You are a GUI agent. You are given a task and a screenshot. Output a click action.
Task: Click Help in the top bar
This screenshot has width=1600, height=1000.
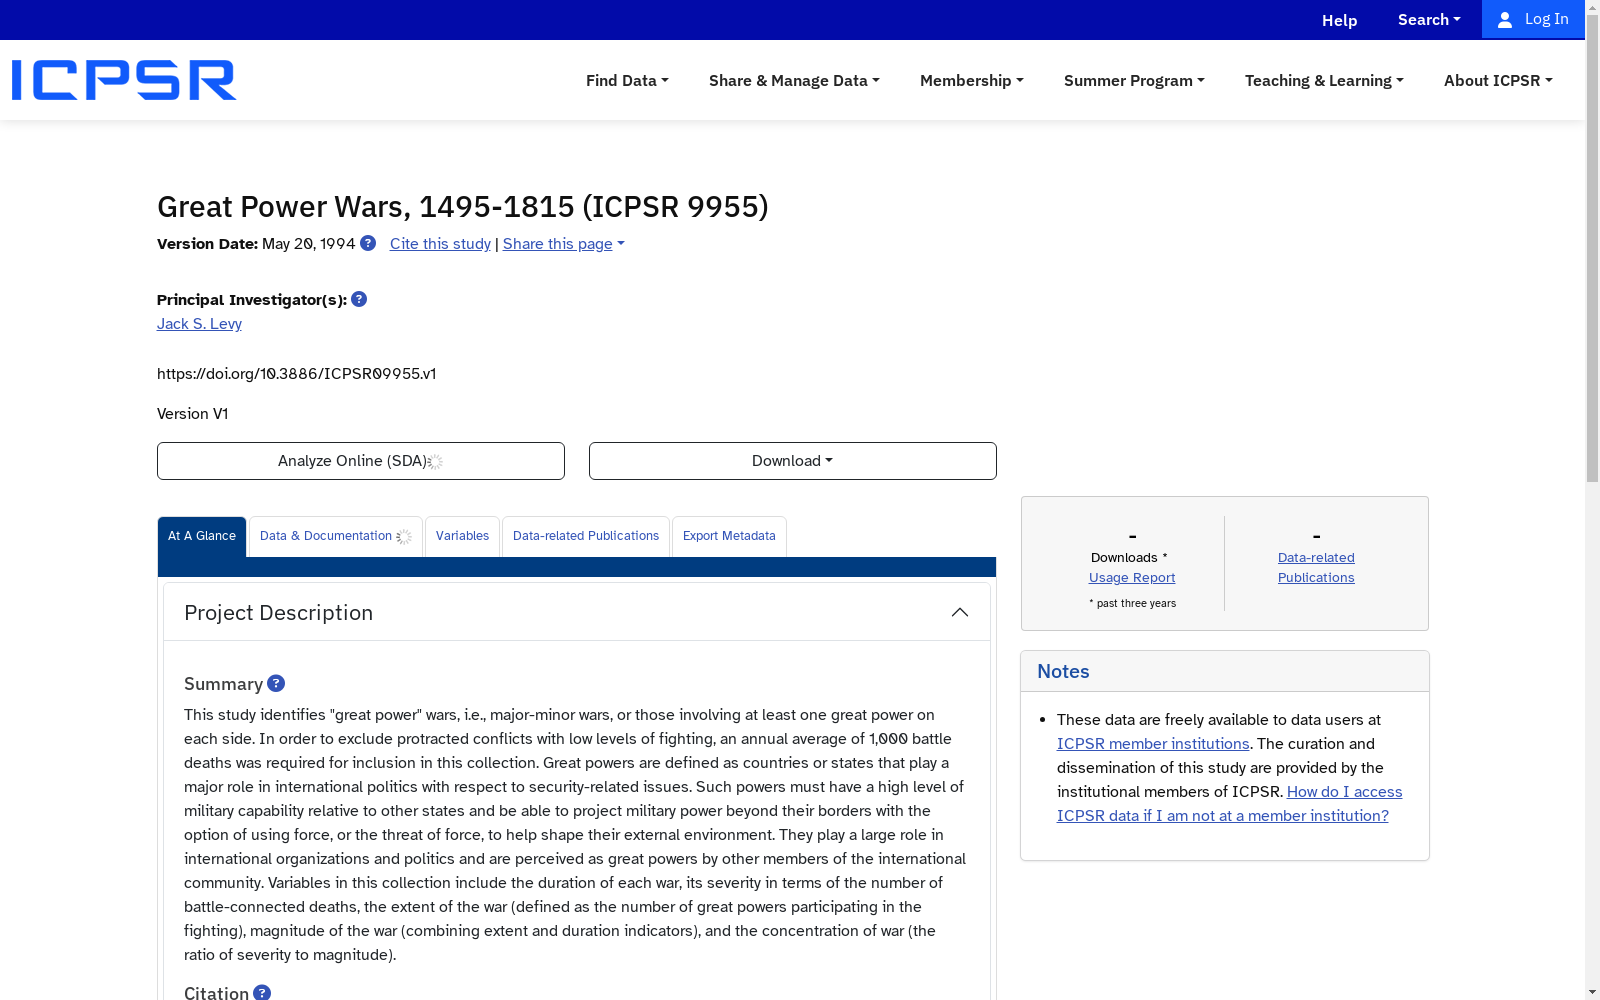click(1340, 20)
